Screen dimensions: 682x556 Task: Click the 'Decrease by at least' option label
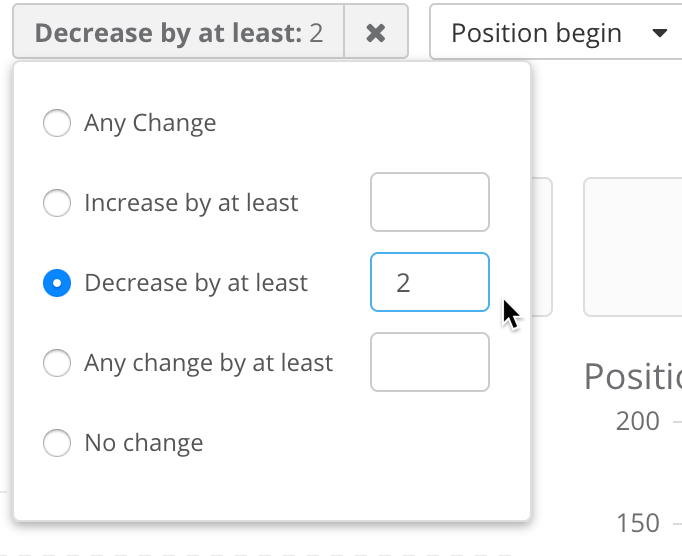(x=196, y=283)
